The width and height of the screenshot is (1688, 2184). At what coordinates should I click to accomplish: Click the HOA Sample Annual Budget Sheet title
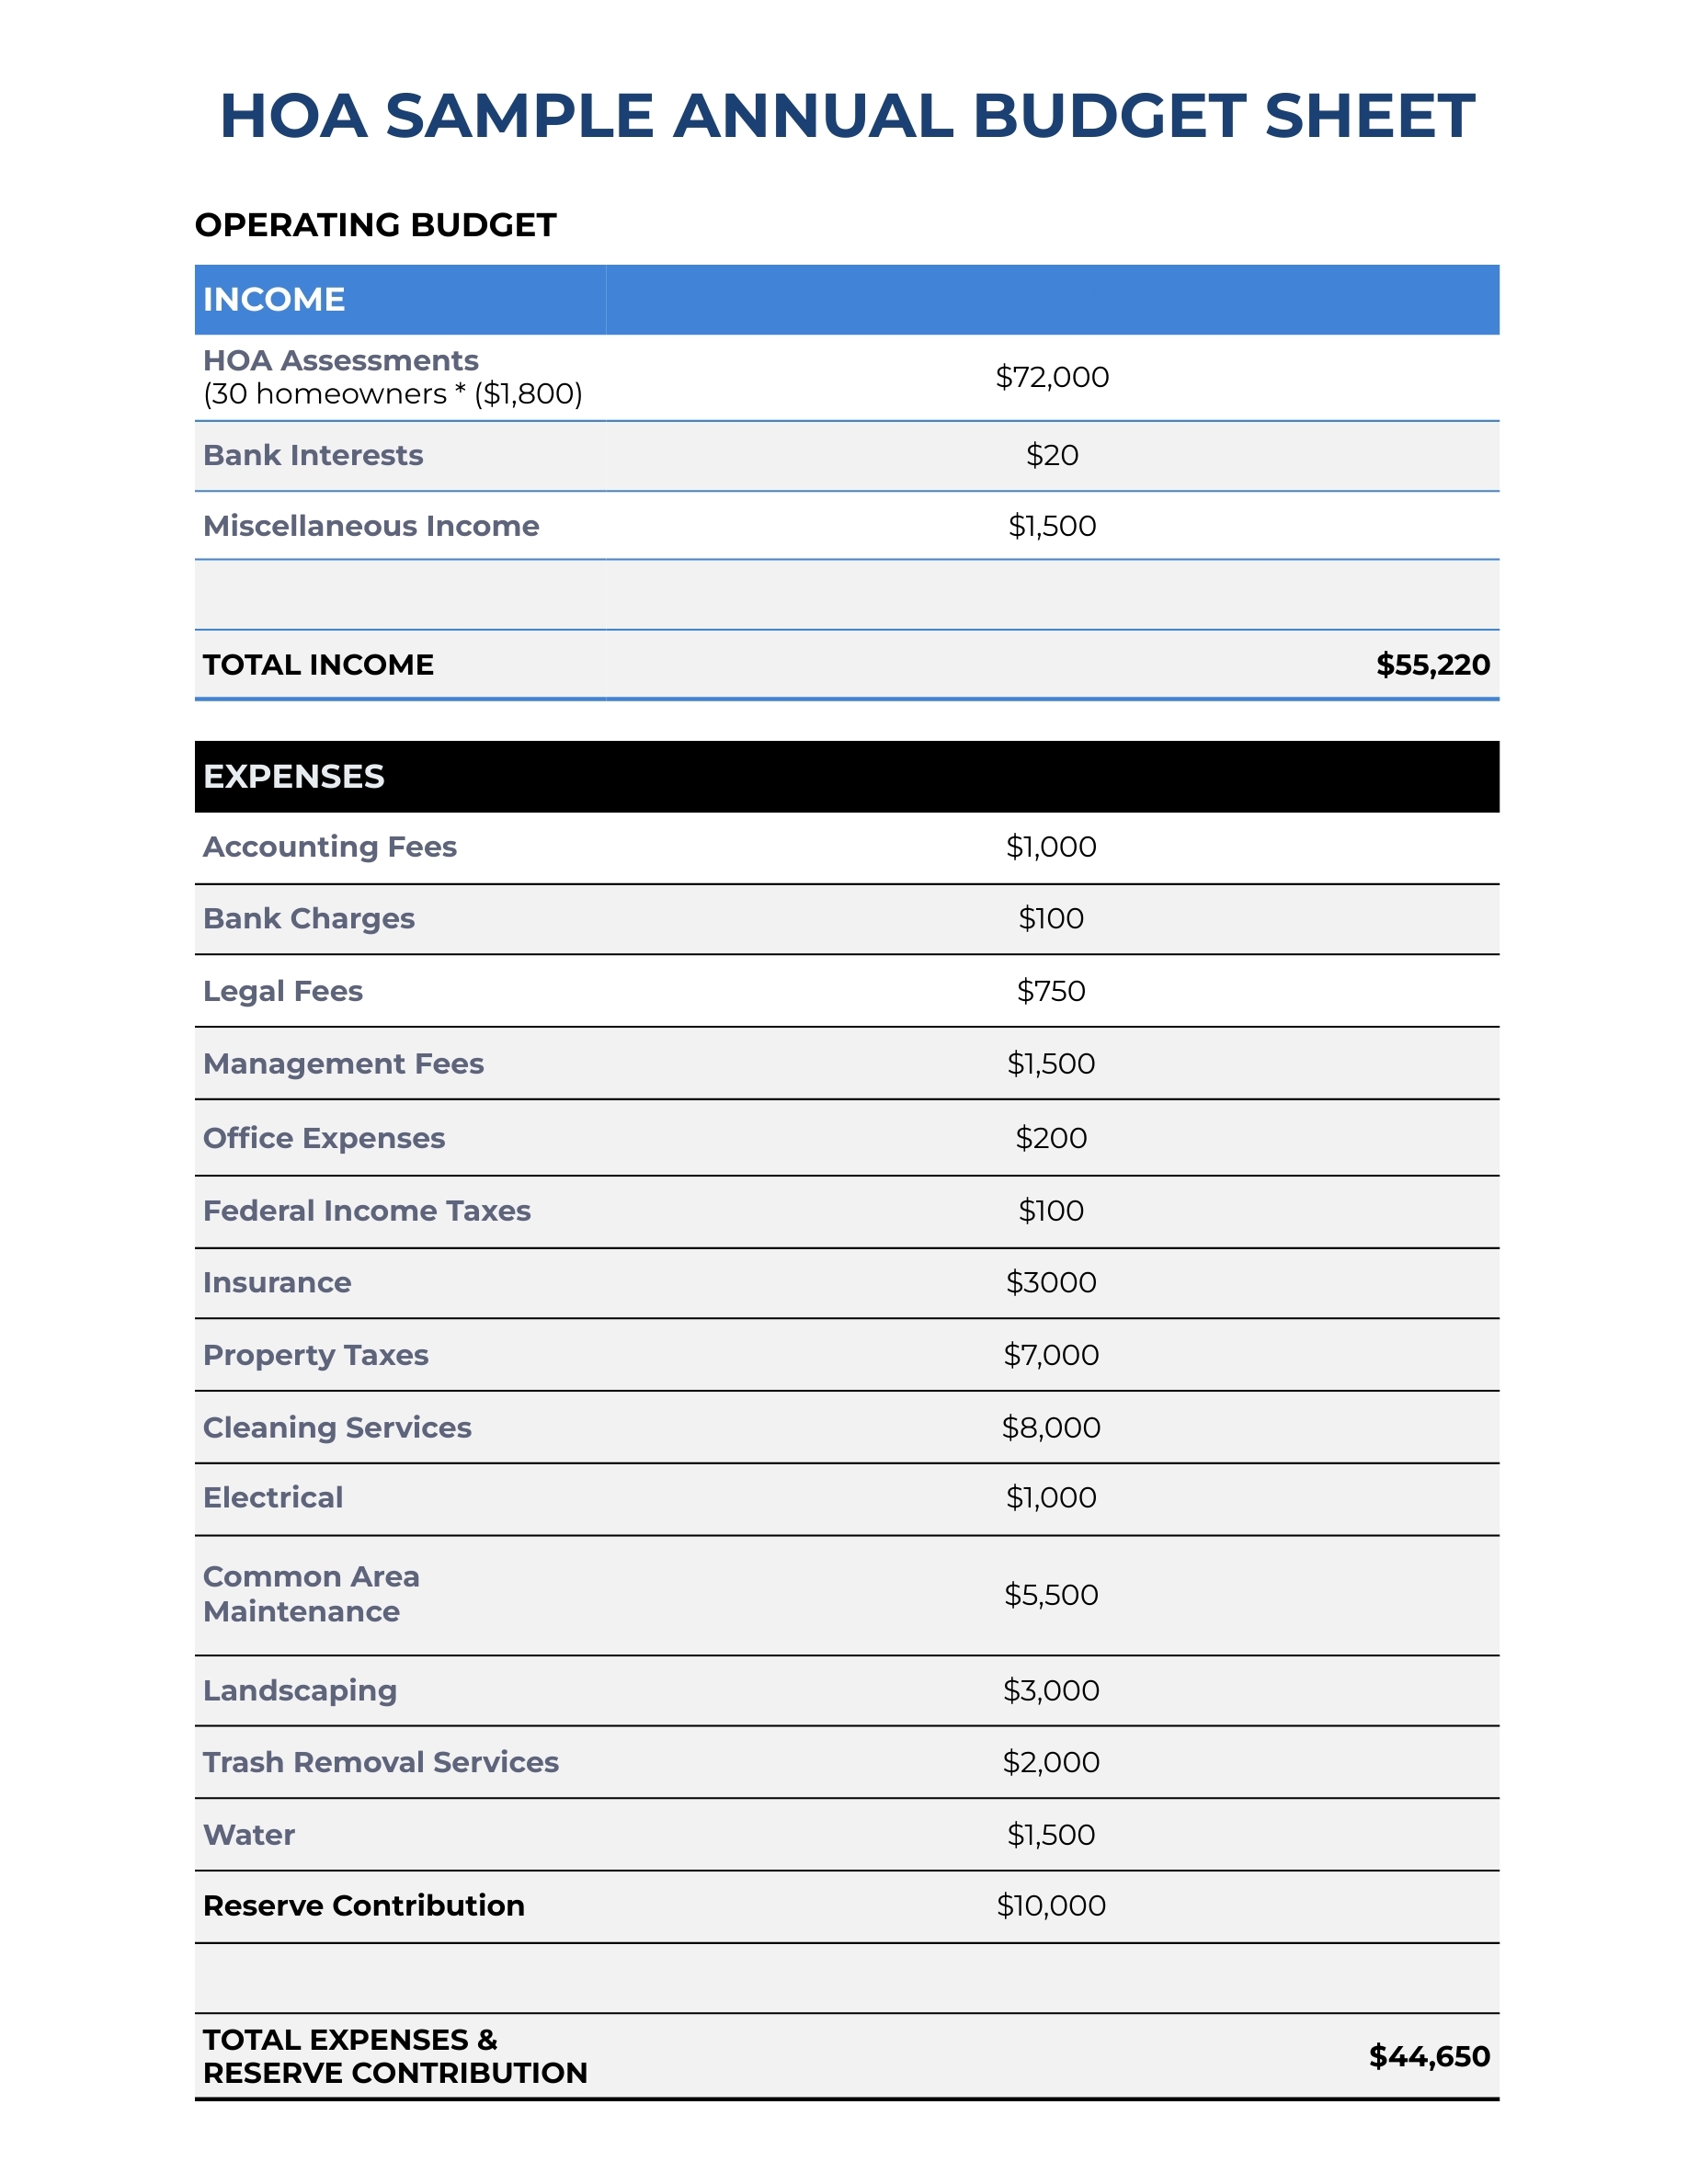[846, 115]
